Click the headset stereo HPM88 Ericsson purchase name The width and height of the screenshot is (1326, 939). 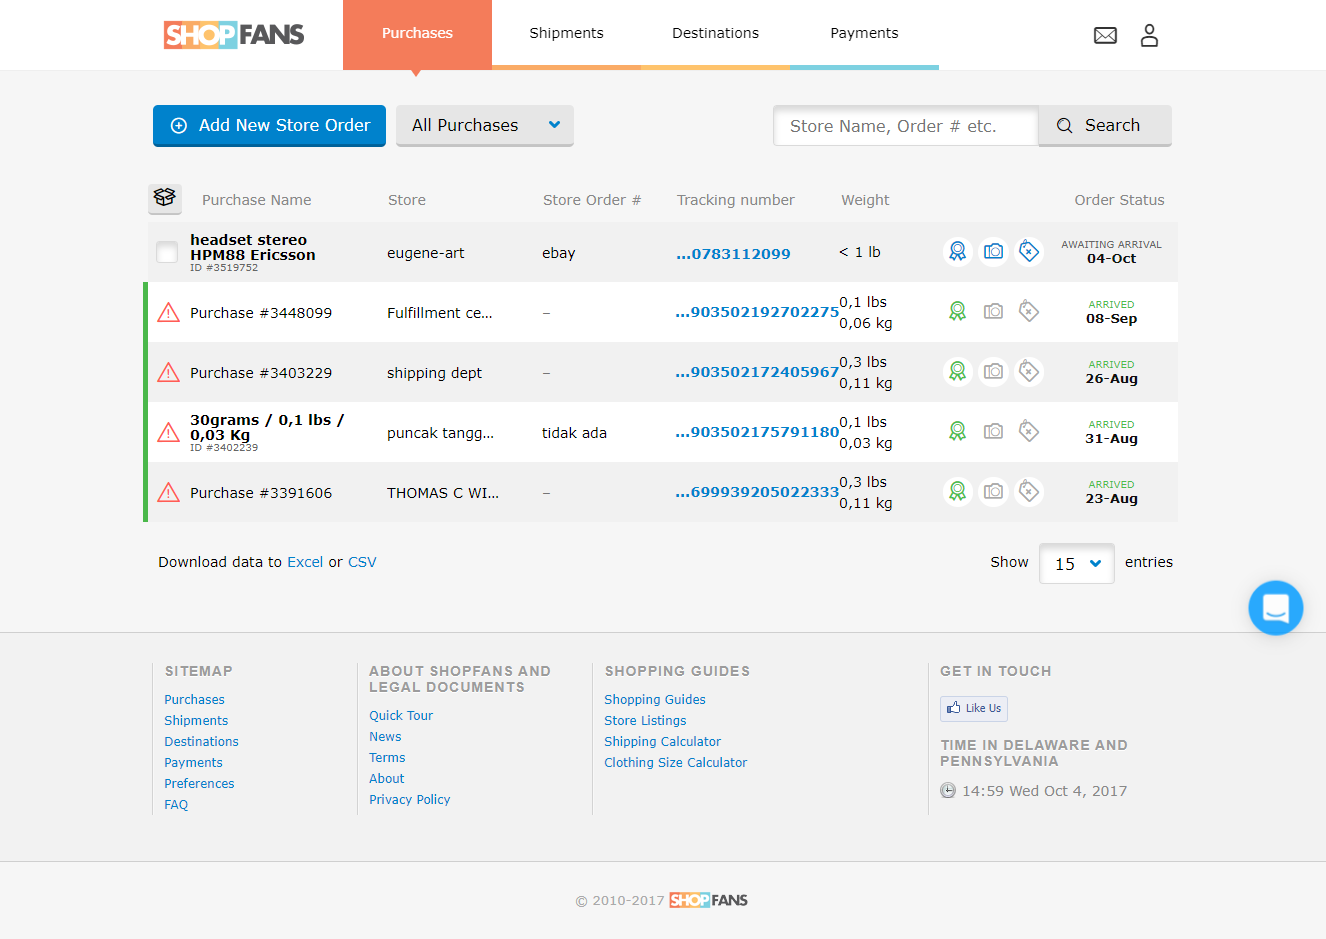pos(253,247)
